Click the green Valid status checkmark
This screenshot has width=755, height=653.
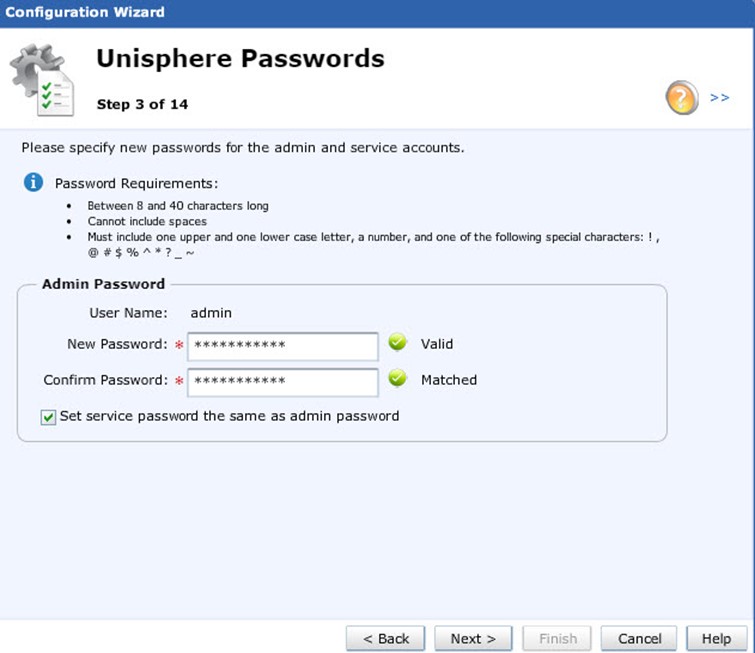397,342
